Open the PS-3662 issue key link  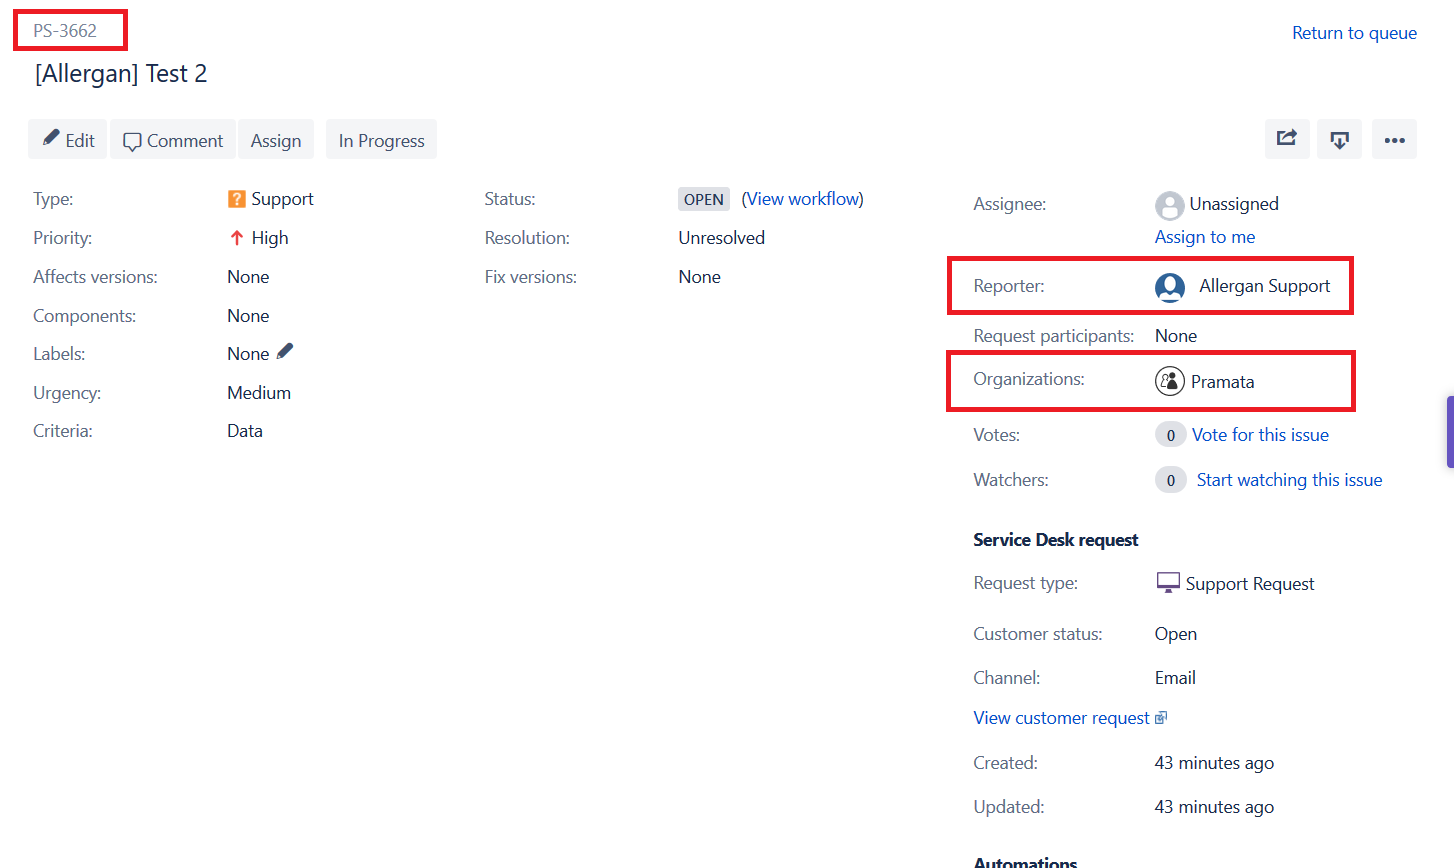click(x=65, y=30)
